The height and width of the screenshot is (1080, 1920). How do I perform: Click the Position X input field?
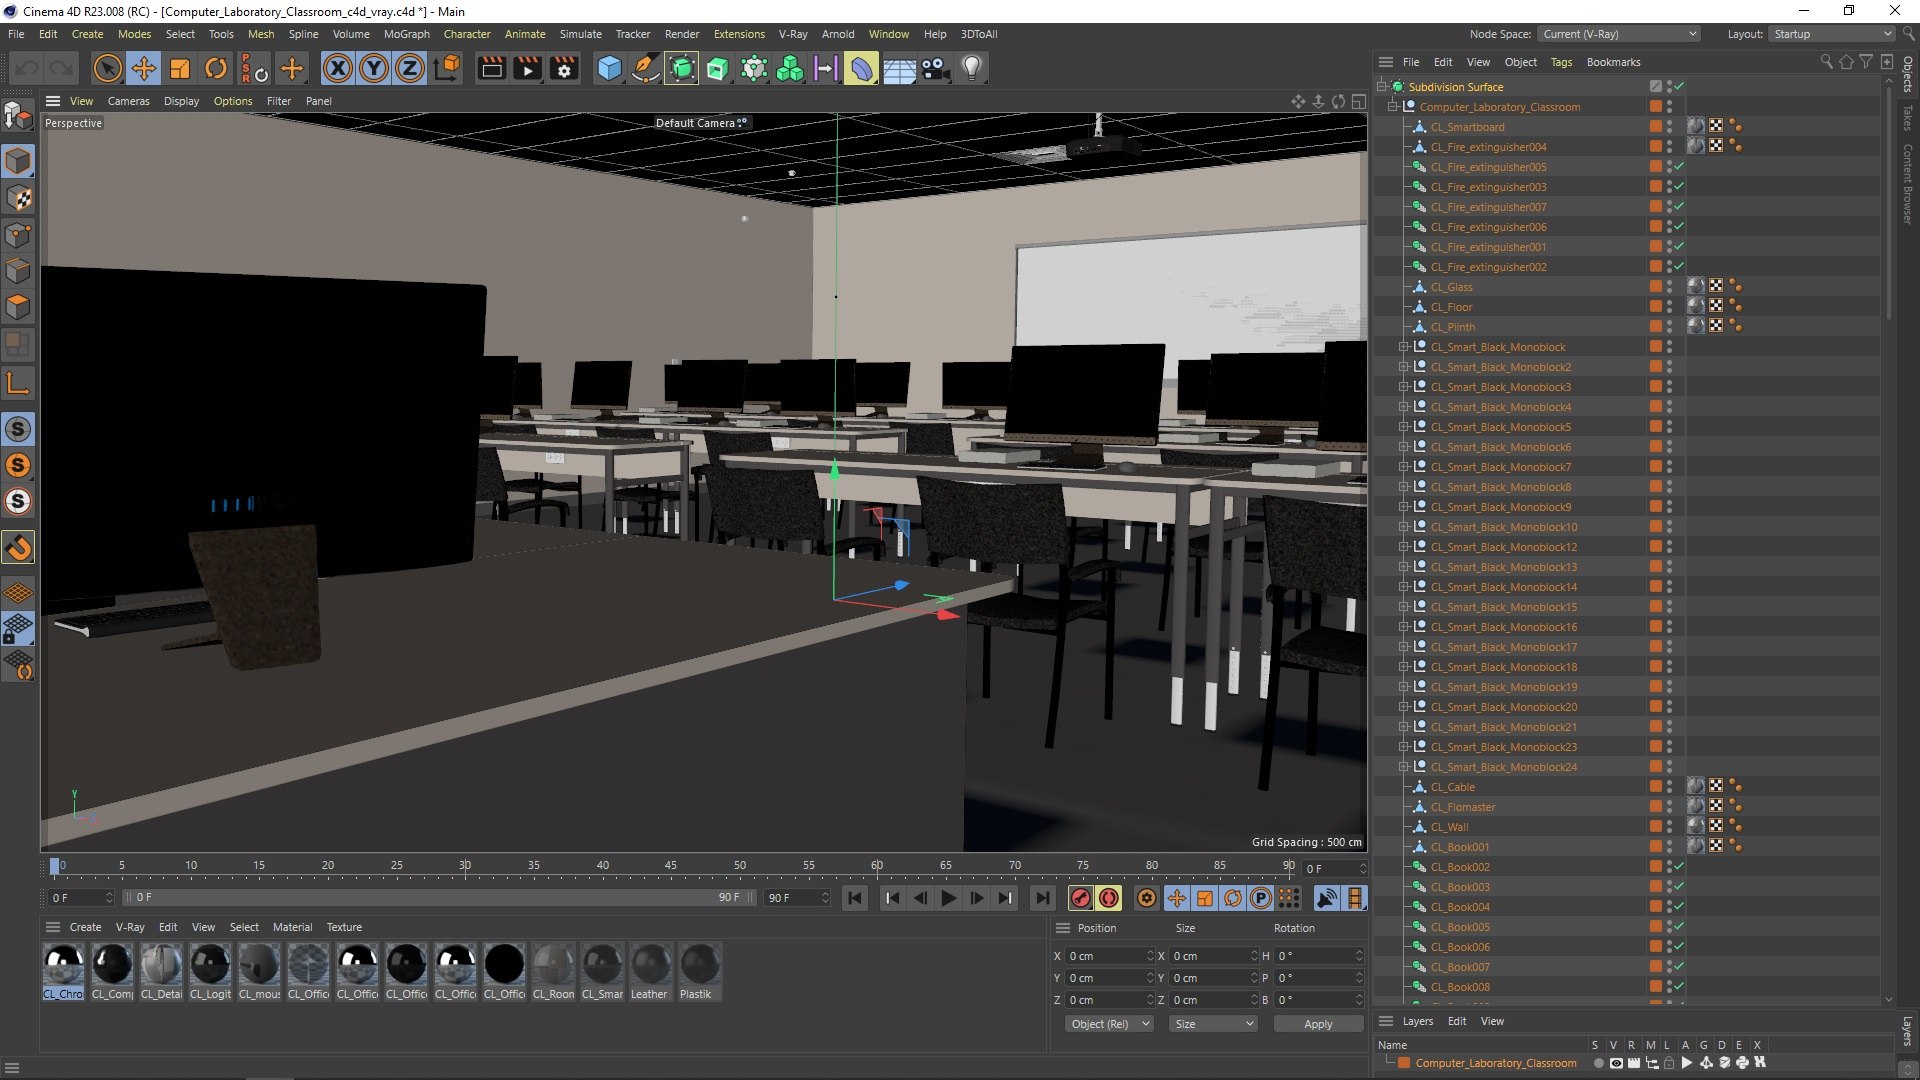pos(1108,956)
